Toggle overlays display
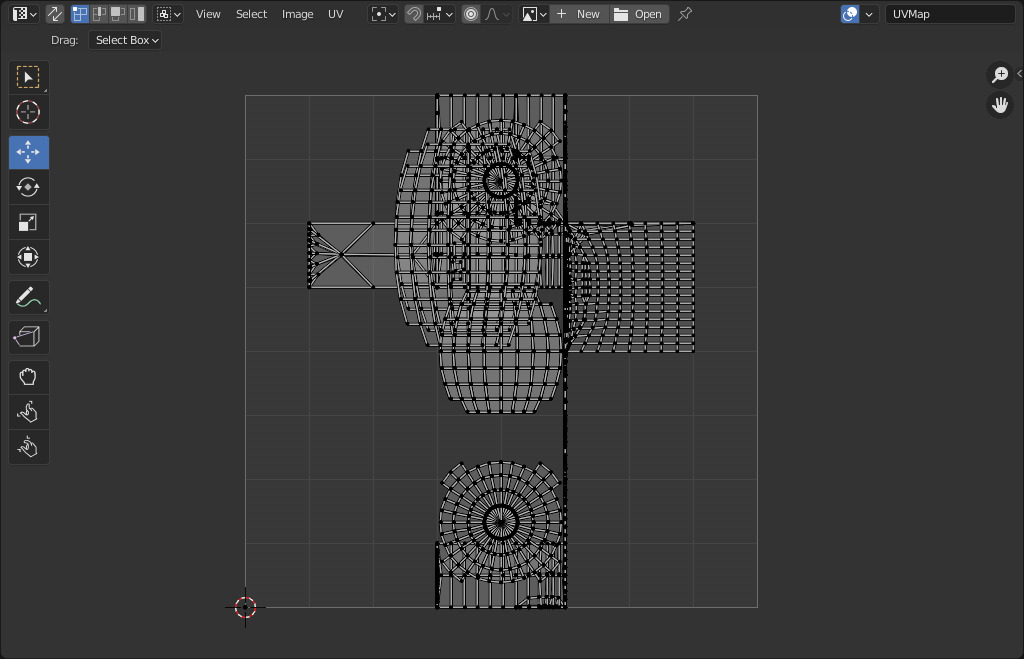Image resolution: width=1024 pixels, height=659 pixels. pos(850,14)
